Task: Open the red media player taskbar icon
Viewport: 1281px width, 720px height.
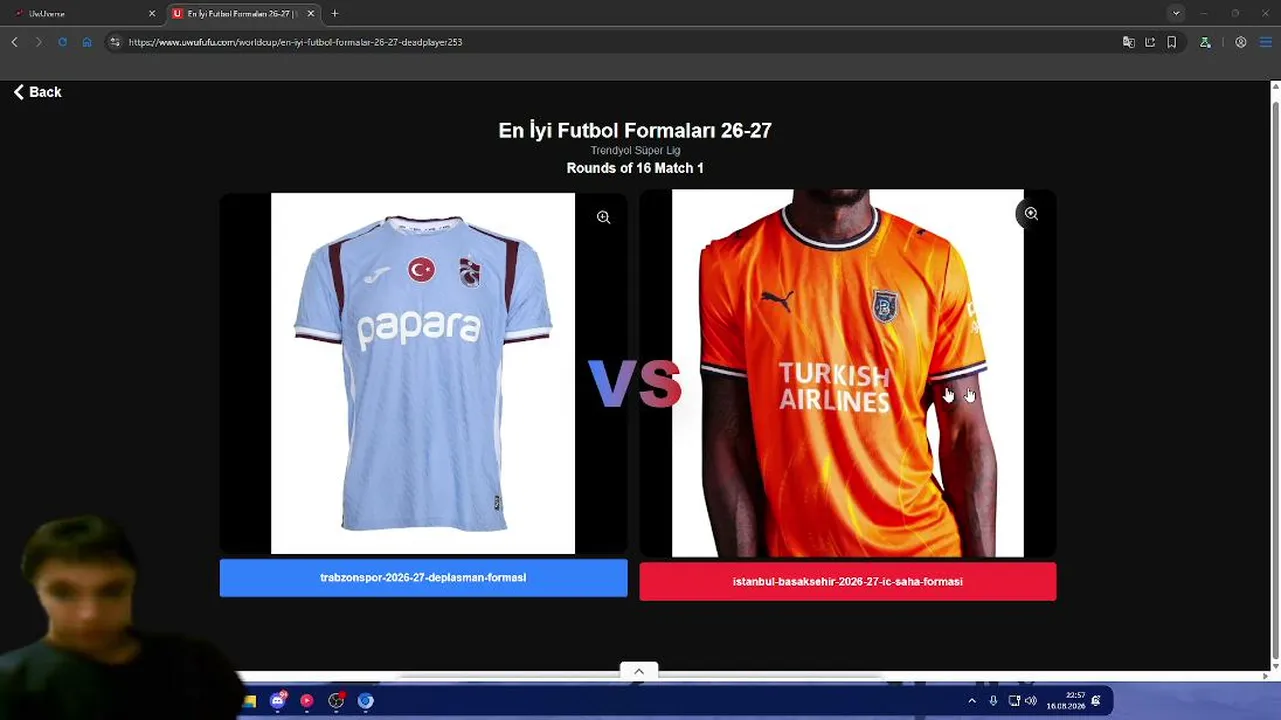Action: [307, 701]
